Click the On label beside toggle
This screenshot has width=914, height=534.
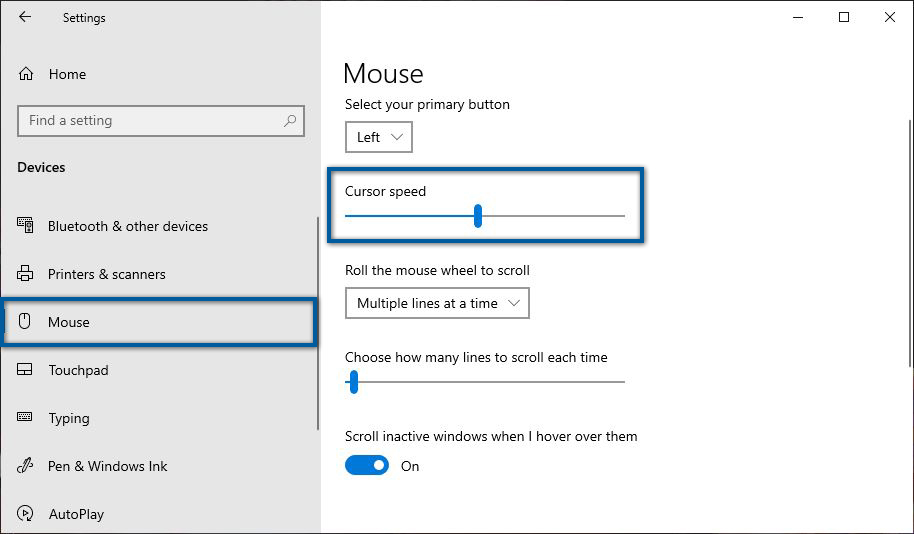(x=410, y=466)
